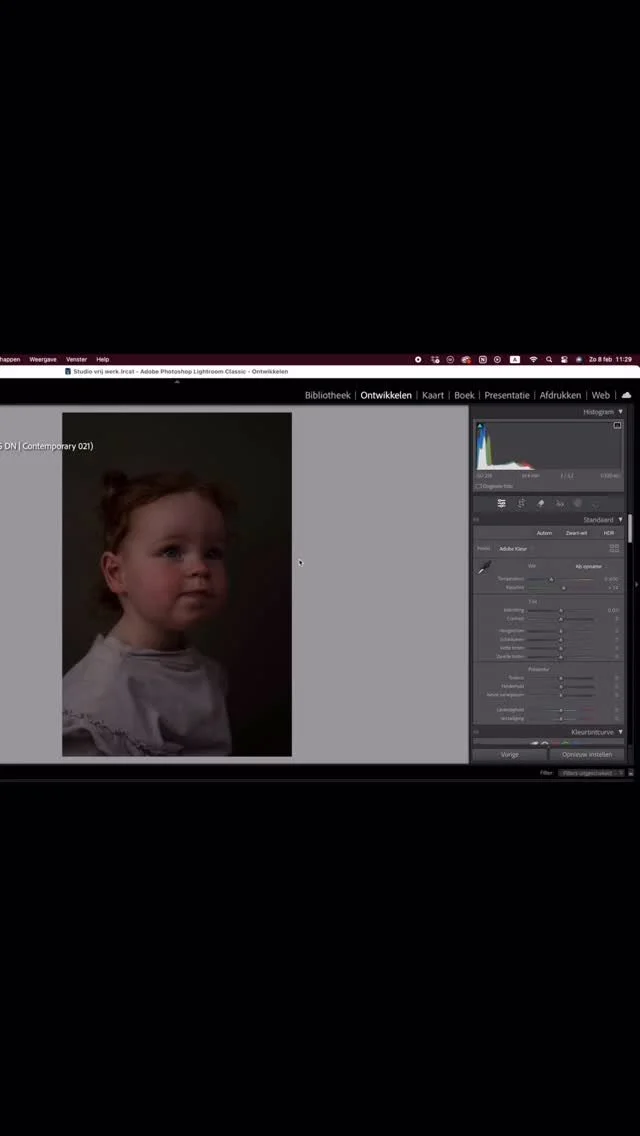Adjust the Kleurtint slider
The height and width of the screenshot is (1136, 640).
[x=561, y=588]
